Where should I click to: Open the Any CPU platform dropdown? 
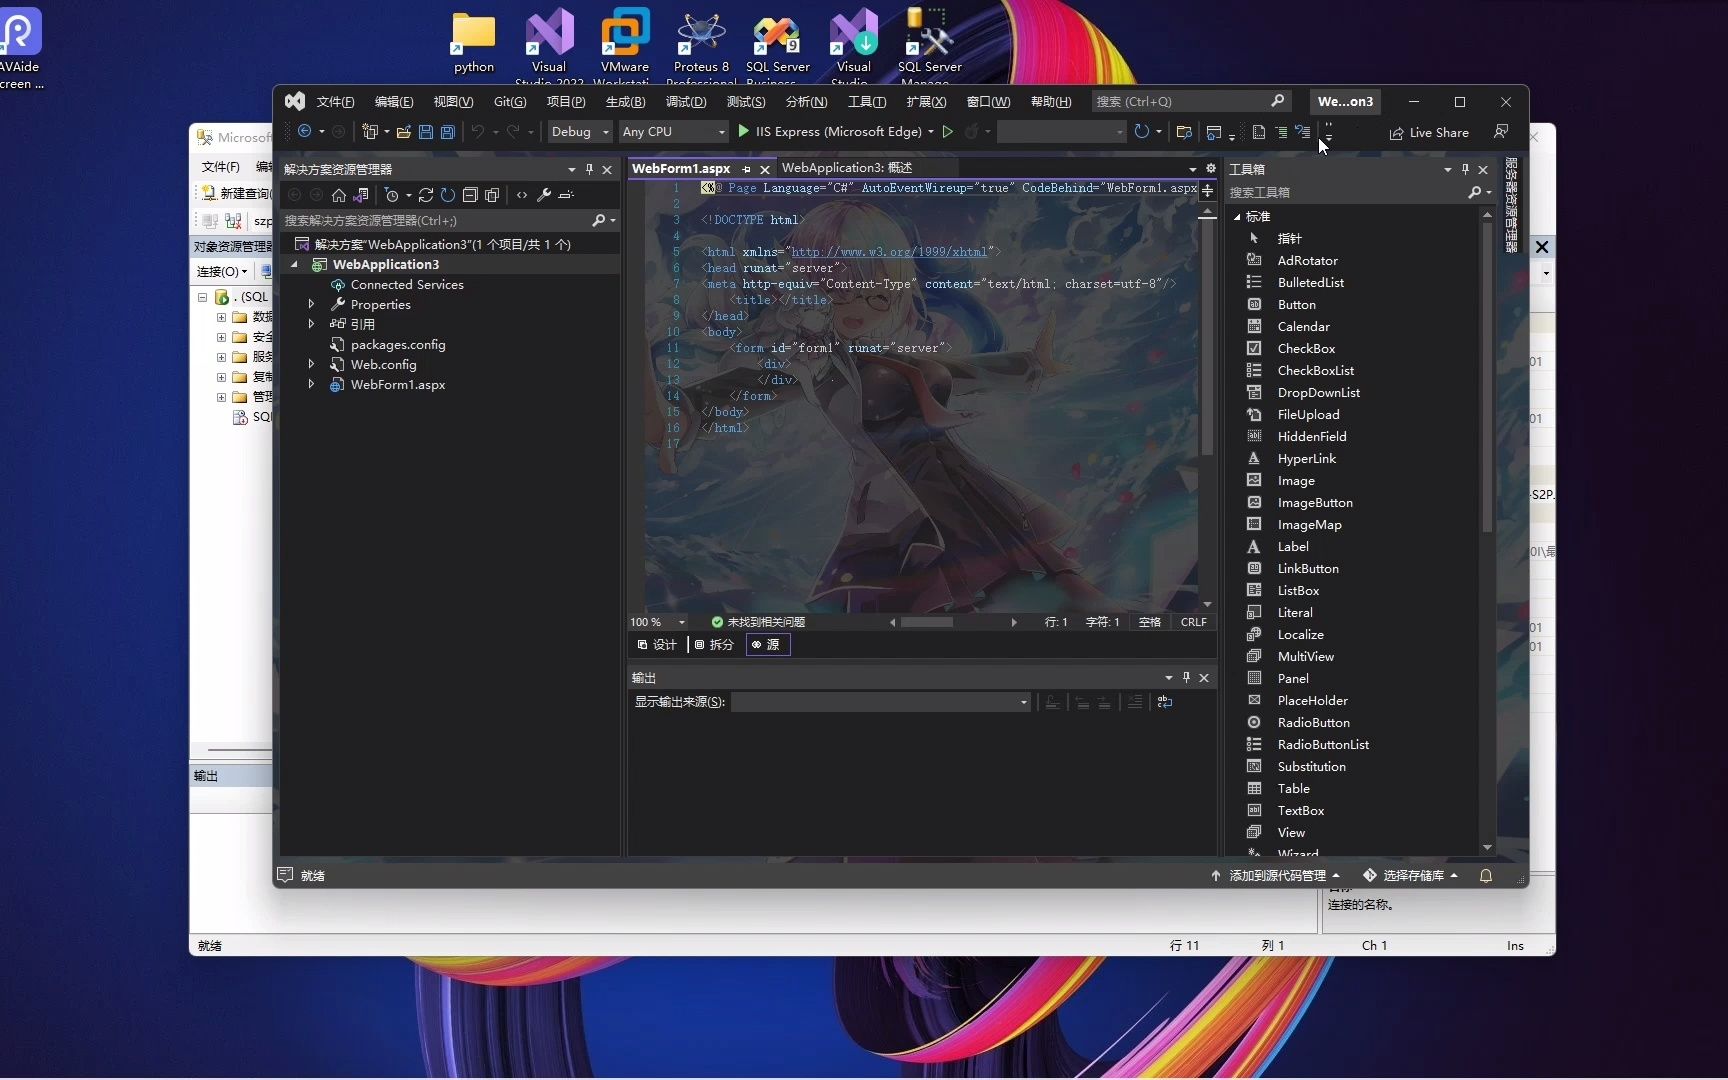click(673, 132)
